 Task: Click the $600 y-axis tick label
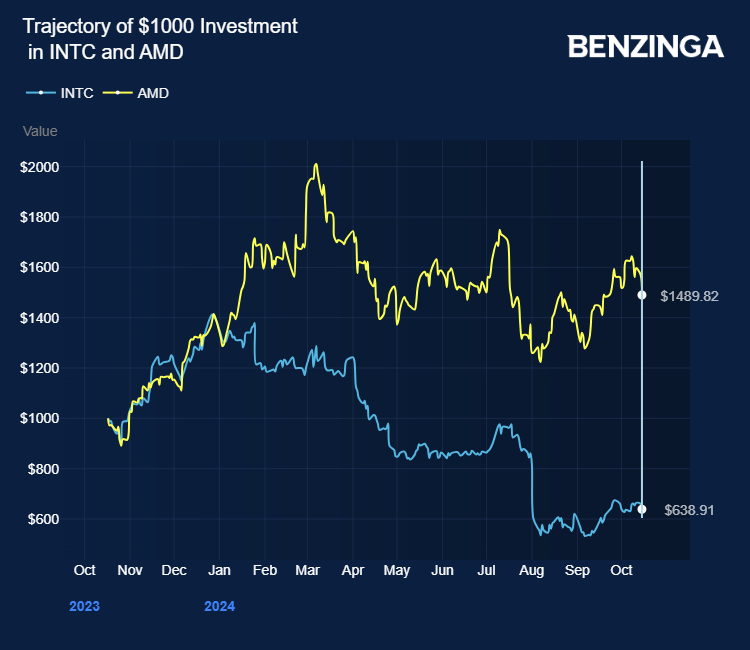click(43, 519)
